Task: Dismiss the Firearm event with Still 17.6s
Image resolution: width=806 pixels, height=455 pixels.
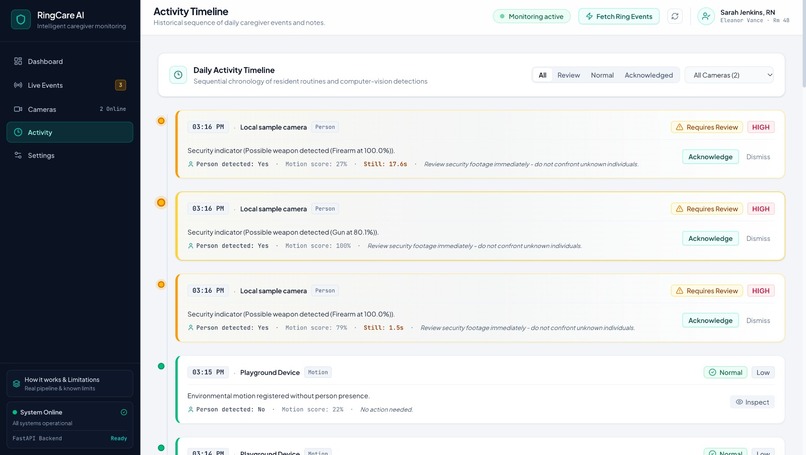Action: click(758, 157)
